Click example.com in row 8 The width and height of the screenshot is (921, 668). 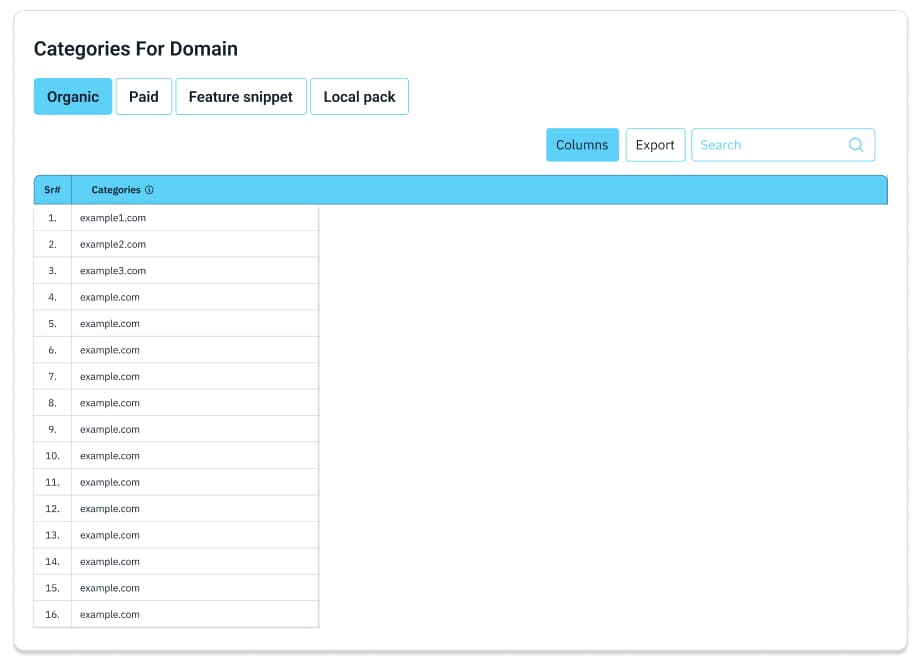(110, 403)
